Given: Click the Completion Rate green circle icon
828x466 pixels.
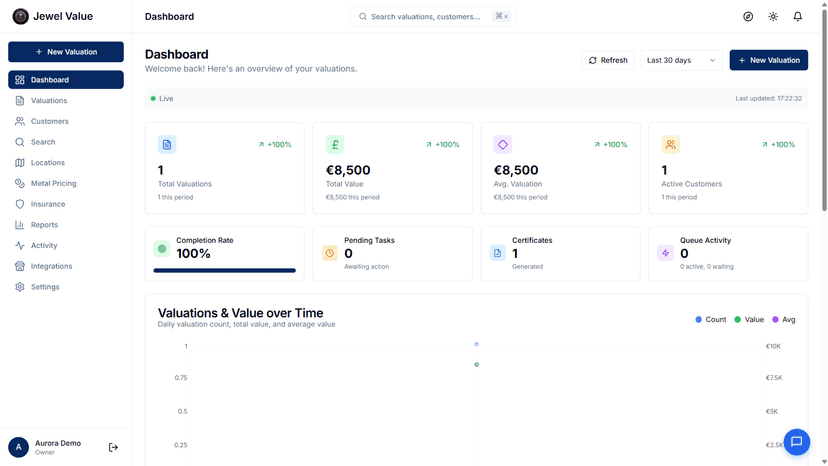Looking at the screenshot, I should click(x=162, y=249).
